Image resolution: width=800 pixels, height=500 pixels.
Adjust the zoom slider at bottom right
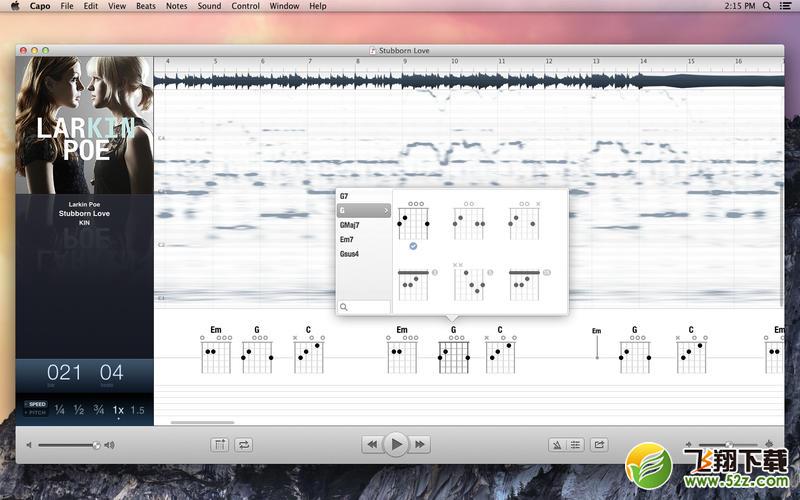(729, 444)
